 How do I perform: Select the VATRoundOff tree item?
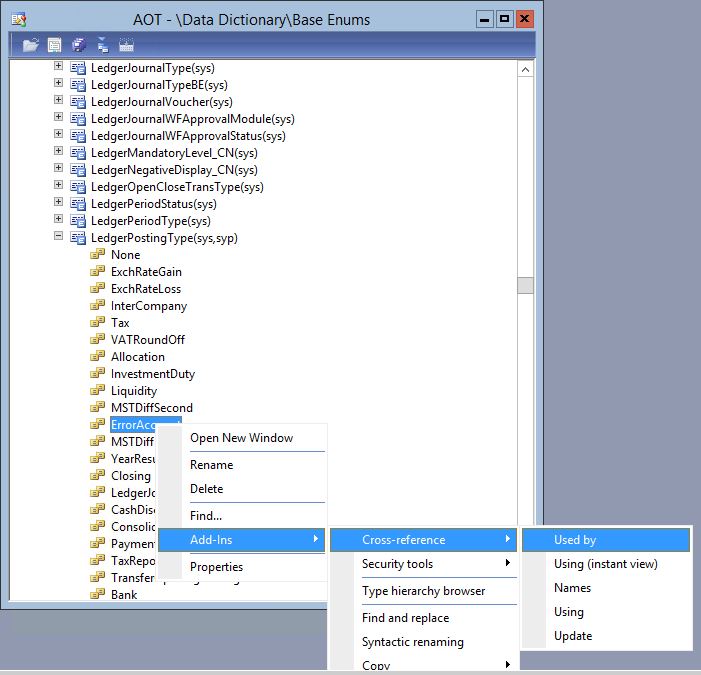[x=148, y=340]
